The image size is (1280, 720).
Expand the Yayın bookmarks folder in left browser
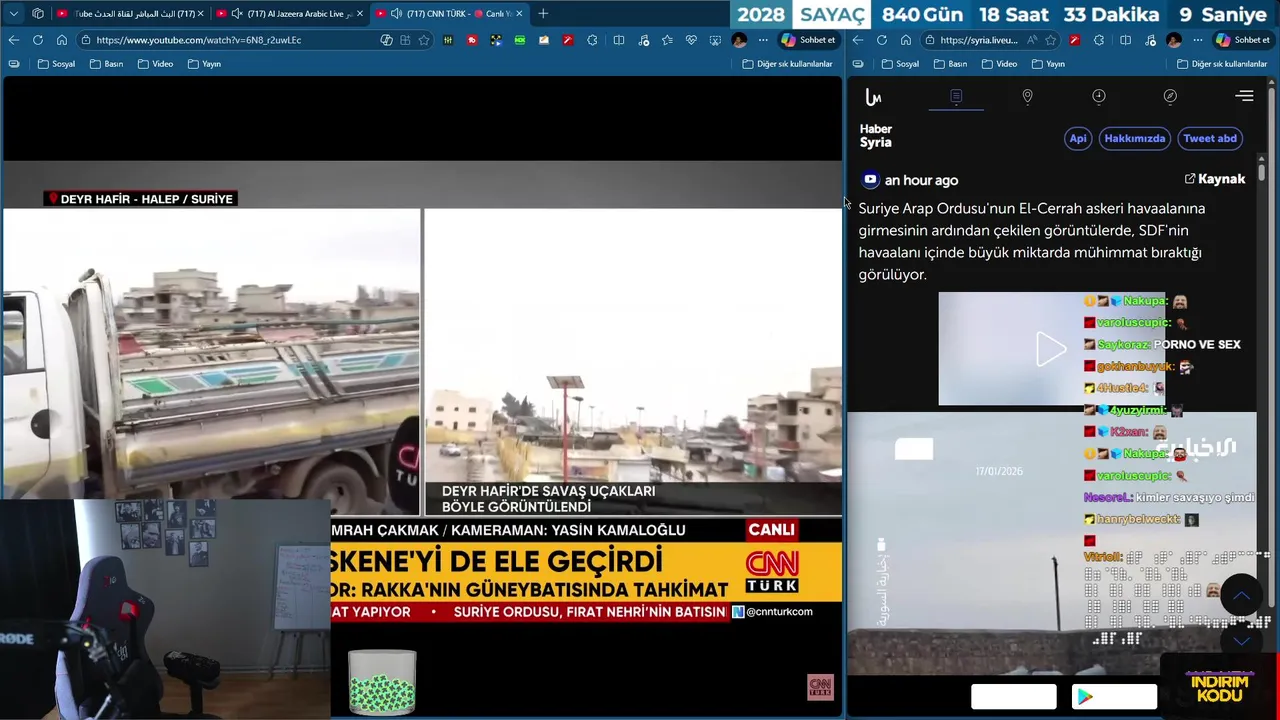point(204,64)
